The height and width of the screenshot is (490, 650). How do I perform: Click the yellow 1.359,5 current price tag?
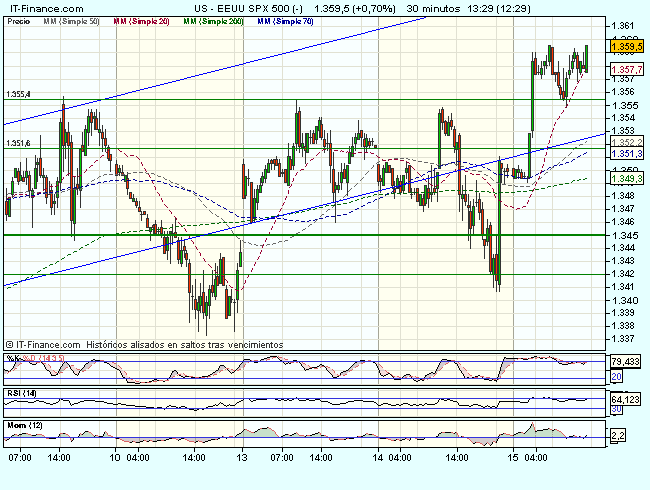627,46
